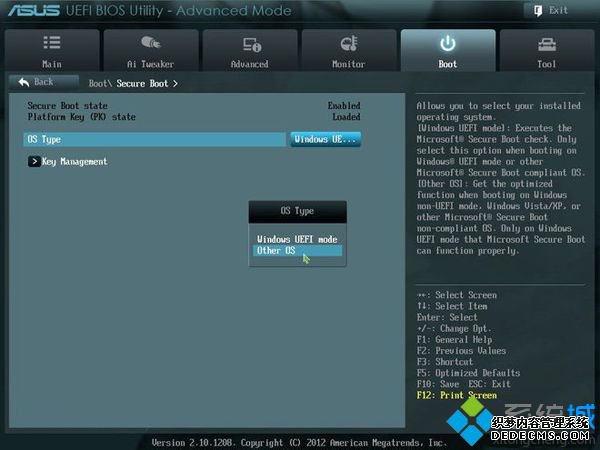Image resolution: width=600 pixels, height=450 pixels.
Task: Click F3: Shortcut hint
Action: click(445, 362)
